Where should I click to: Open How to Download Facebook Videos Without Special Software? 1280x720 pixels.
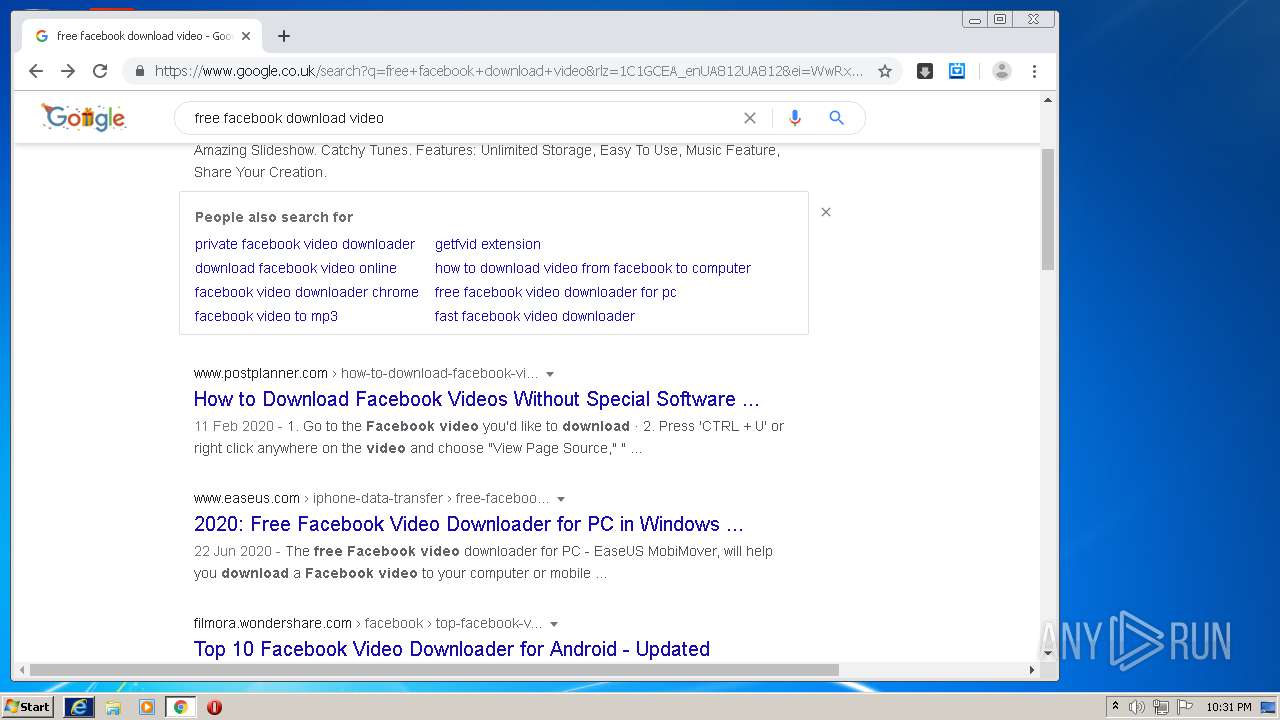coord(477,399)
